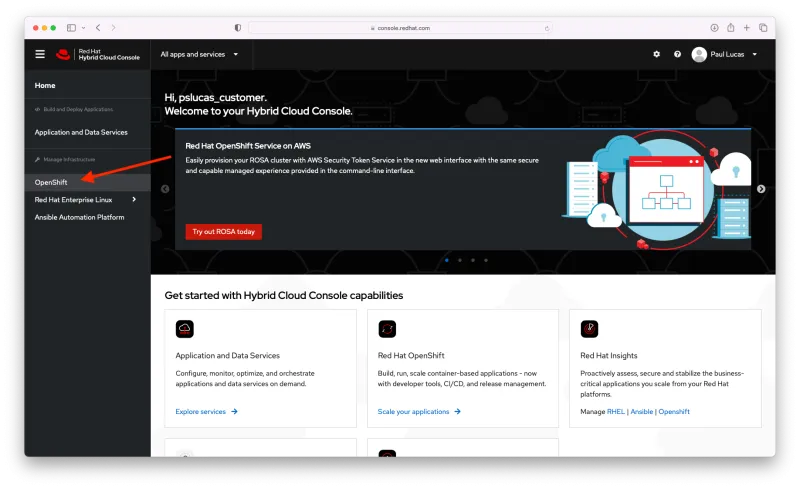Screen dimensions: 800x489
Task: Expand Red Hat Enterprise Linux chevron
Action: 134,200
